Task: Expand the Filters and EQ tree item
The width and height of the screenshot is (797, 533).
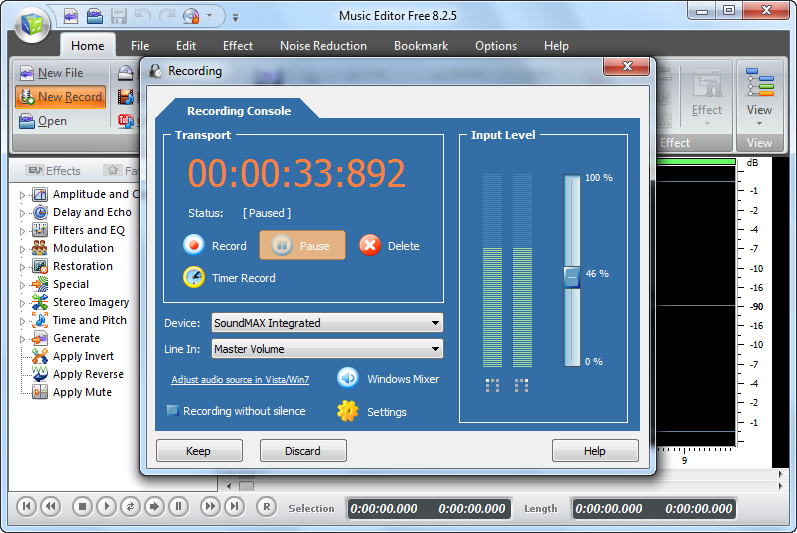Action: [x=23, y=230]
